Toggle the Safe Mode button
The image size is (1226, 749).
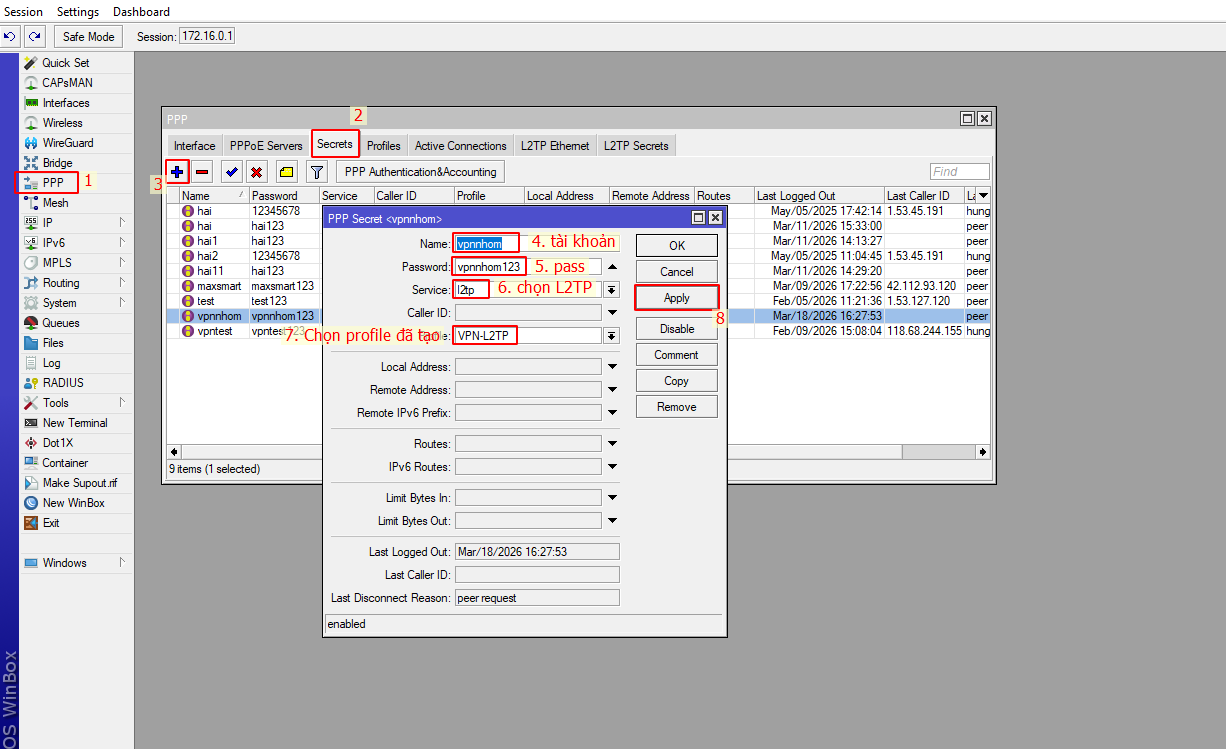pos(88,37)
